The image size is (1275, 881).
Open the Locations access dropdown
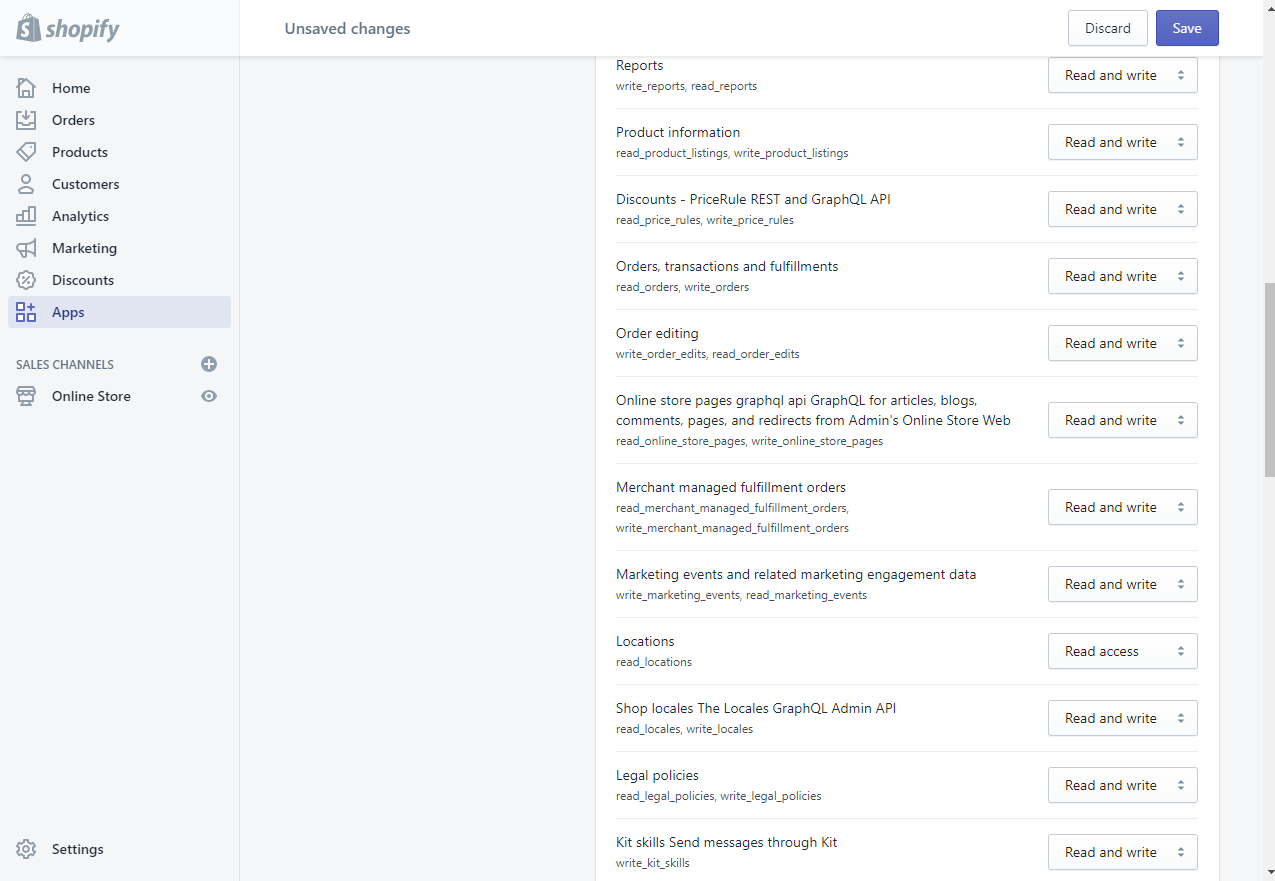tap(1122, 651)
